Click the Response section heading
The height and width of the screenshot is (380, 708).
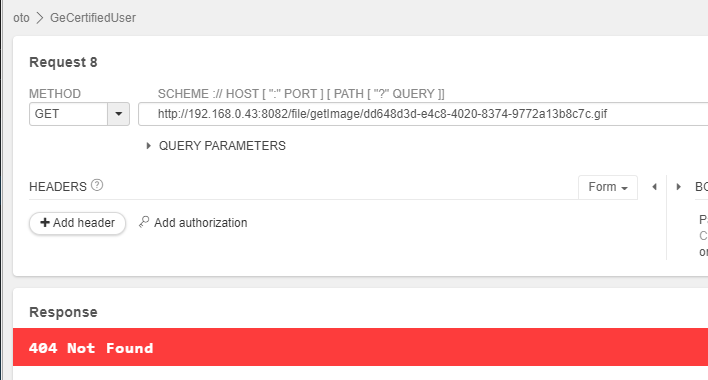pos(63,312)
